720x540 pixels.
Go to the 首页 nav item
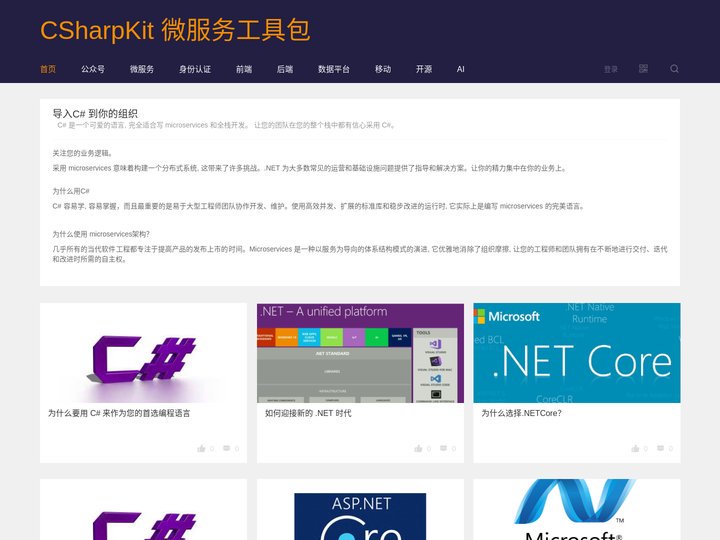tap(48, 69)
